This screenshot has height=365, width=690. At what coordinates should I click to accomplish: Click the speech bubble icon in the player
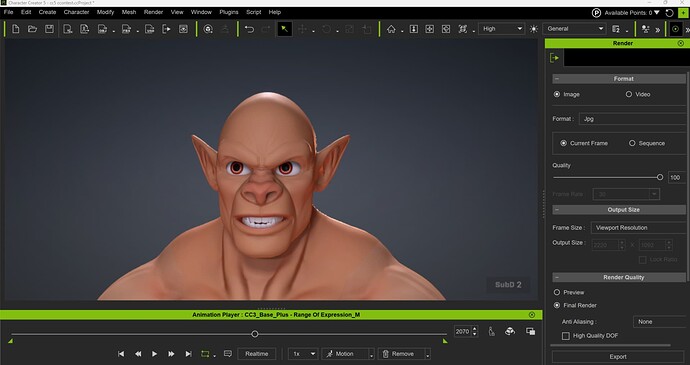click(x=228, y=354)
